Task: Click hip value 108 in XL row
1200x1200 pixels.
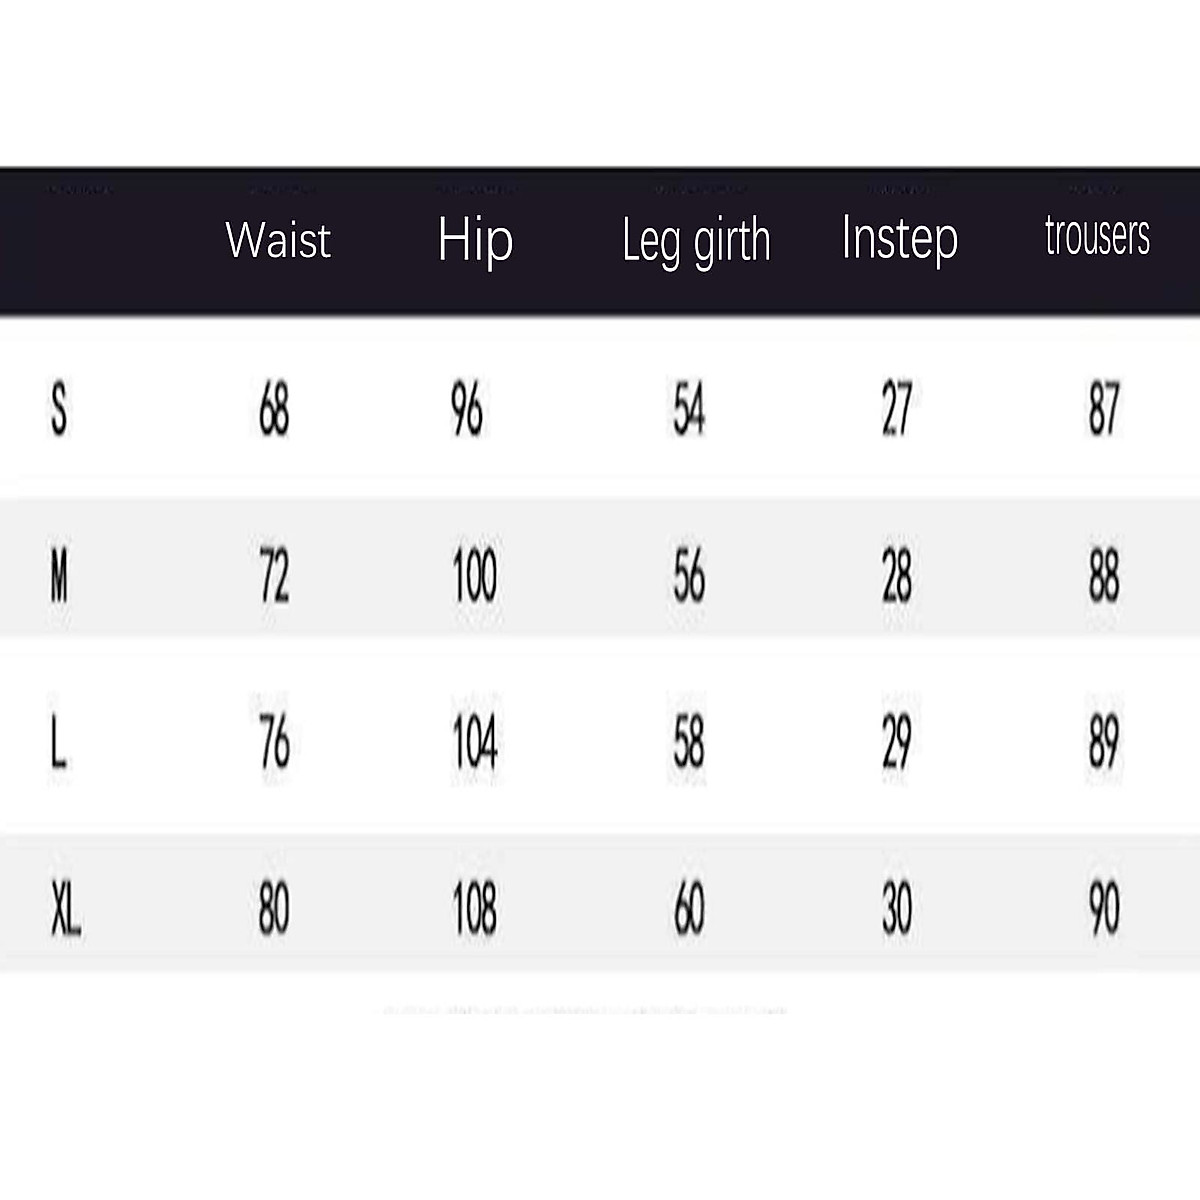Action: [474, 911]
